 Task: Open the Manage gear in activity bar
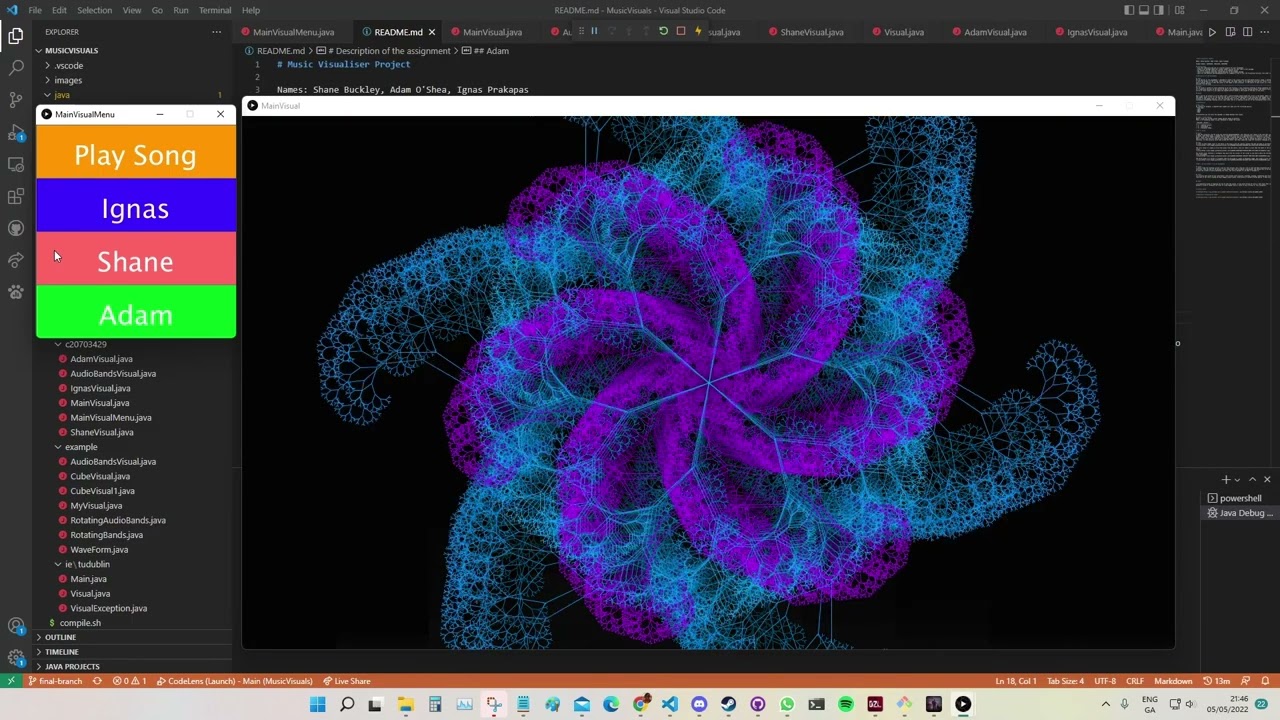coord(16,658)
